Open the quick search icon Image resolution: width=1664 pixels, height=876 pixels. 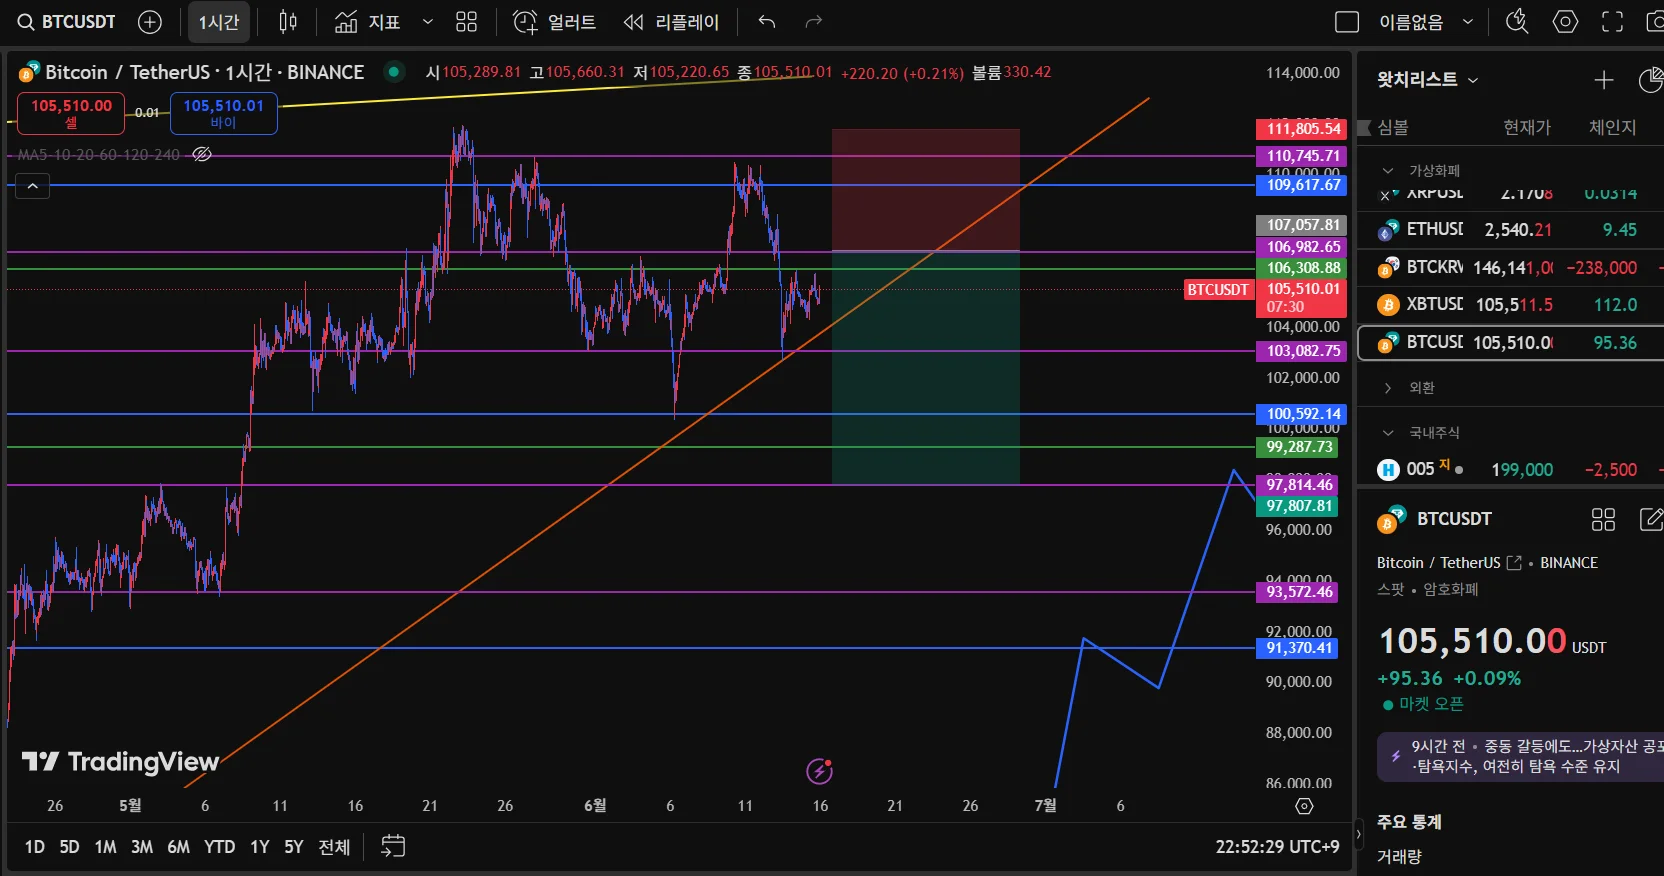pyautogui.click(x=1517, y=22)
